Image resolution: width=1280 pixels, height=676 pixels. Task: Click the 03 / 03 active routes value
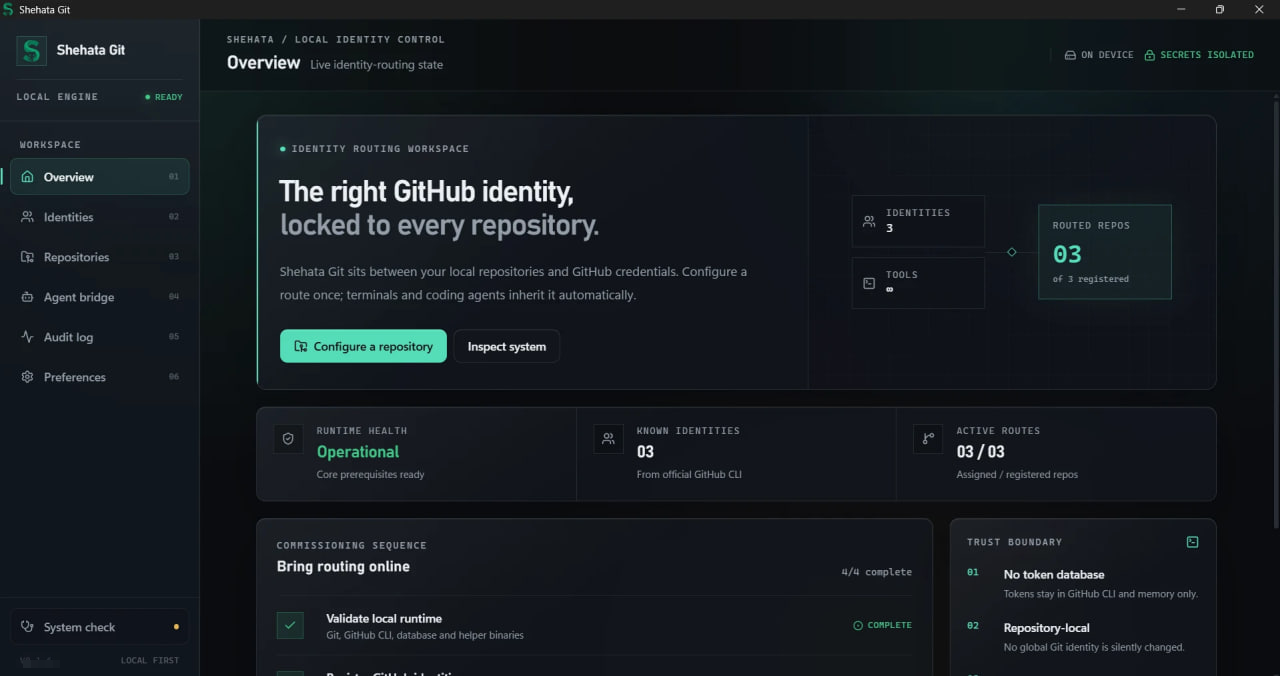[981, 452]
